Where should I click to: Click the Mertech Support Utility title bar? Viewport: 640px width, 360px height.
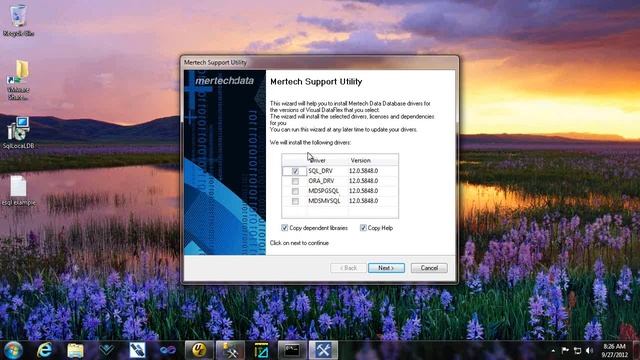[x=319, y=62]
